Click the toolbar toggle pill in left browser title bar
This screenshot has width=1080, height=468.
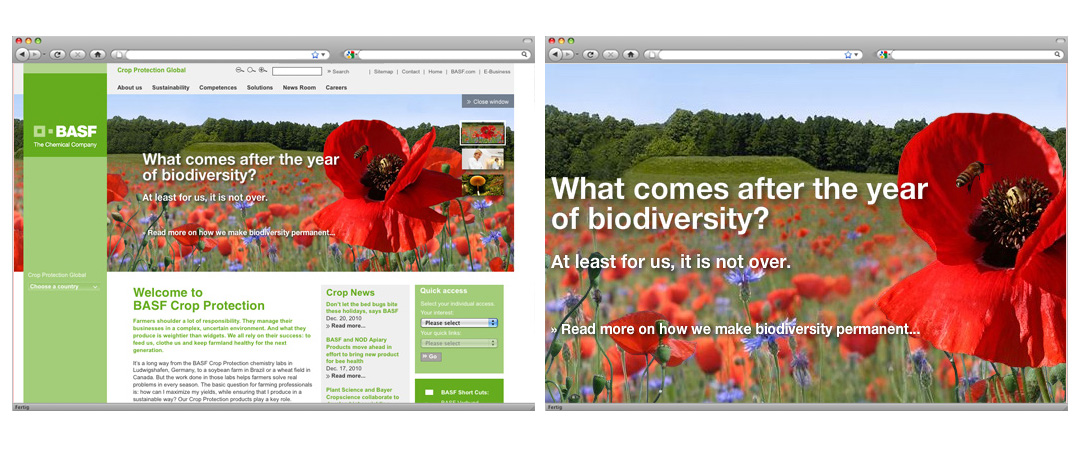[528, 41]
